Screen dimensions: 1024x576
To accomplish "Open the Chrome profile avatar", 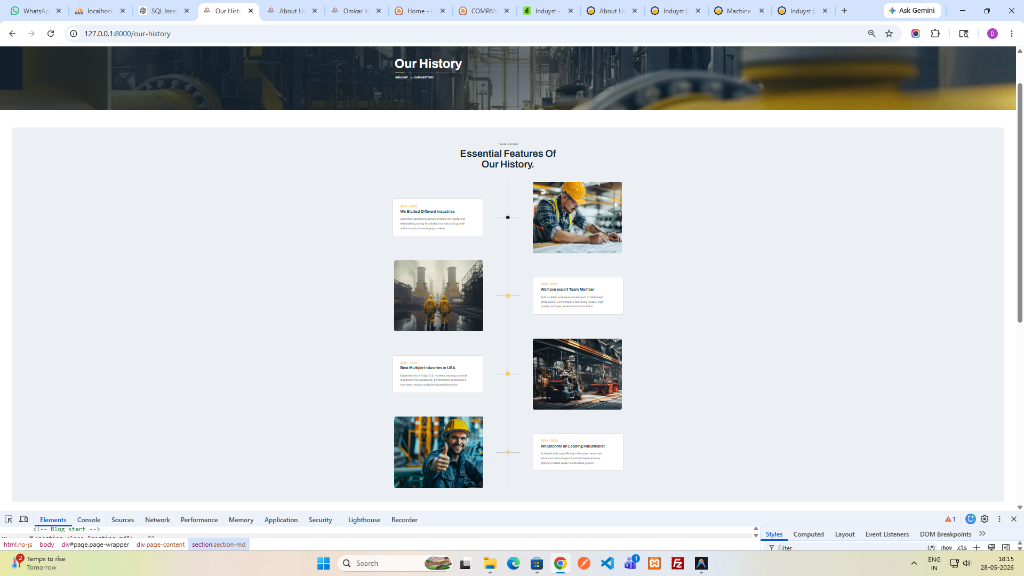I will click(x=992, y=33).
